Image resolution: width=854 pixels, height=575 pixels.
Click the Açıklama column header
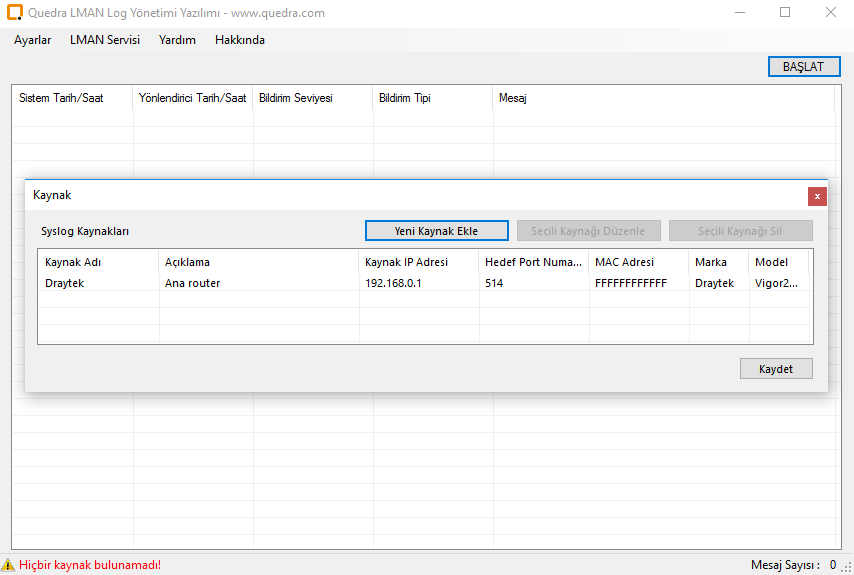point(187,262)
